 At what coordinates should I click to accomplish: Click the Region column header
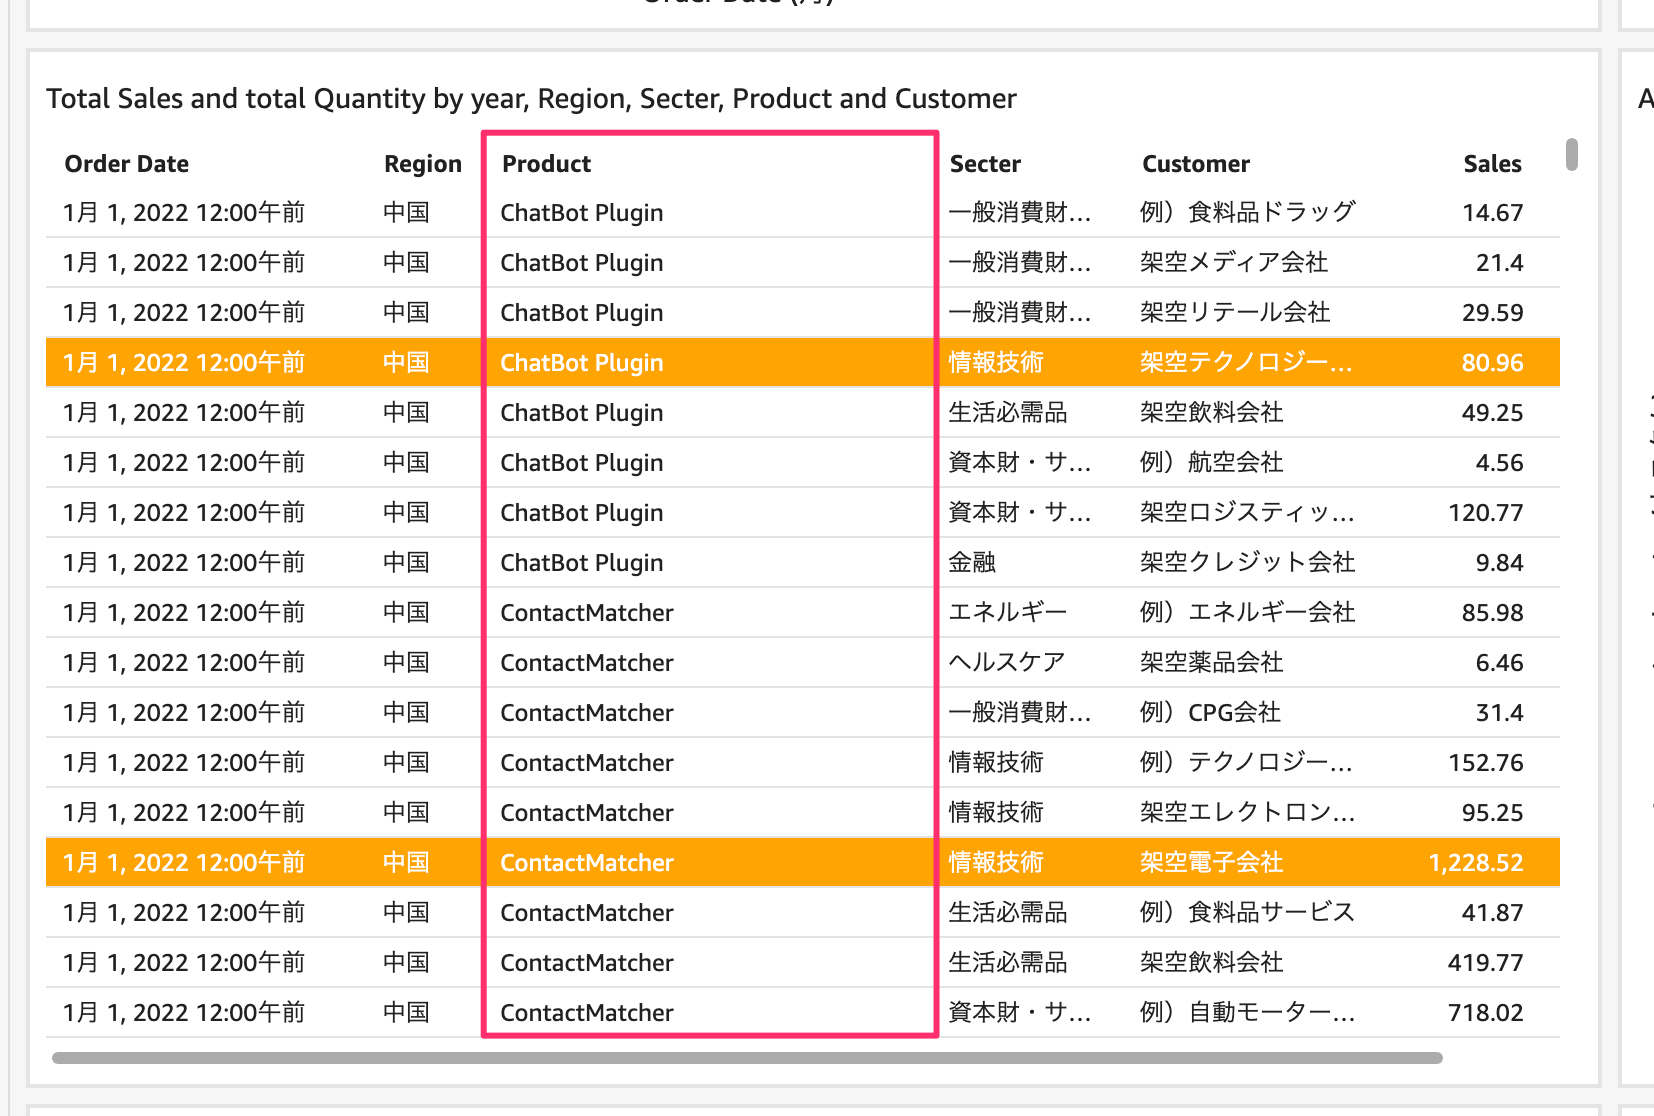pyautogui.click(x=422, y=163)
